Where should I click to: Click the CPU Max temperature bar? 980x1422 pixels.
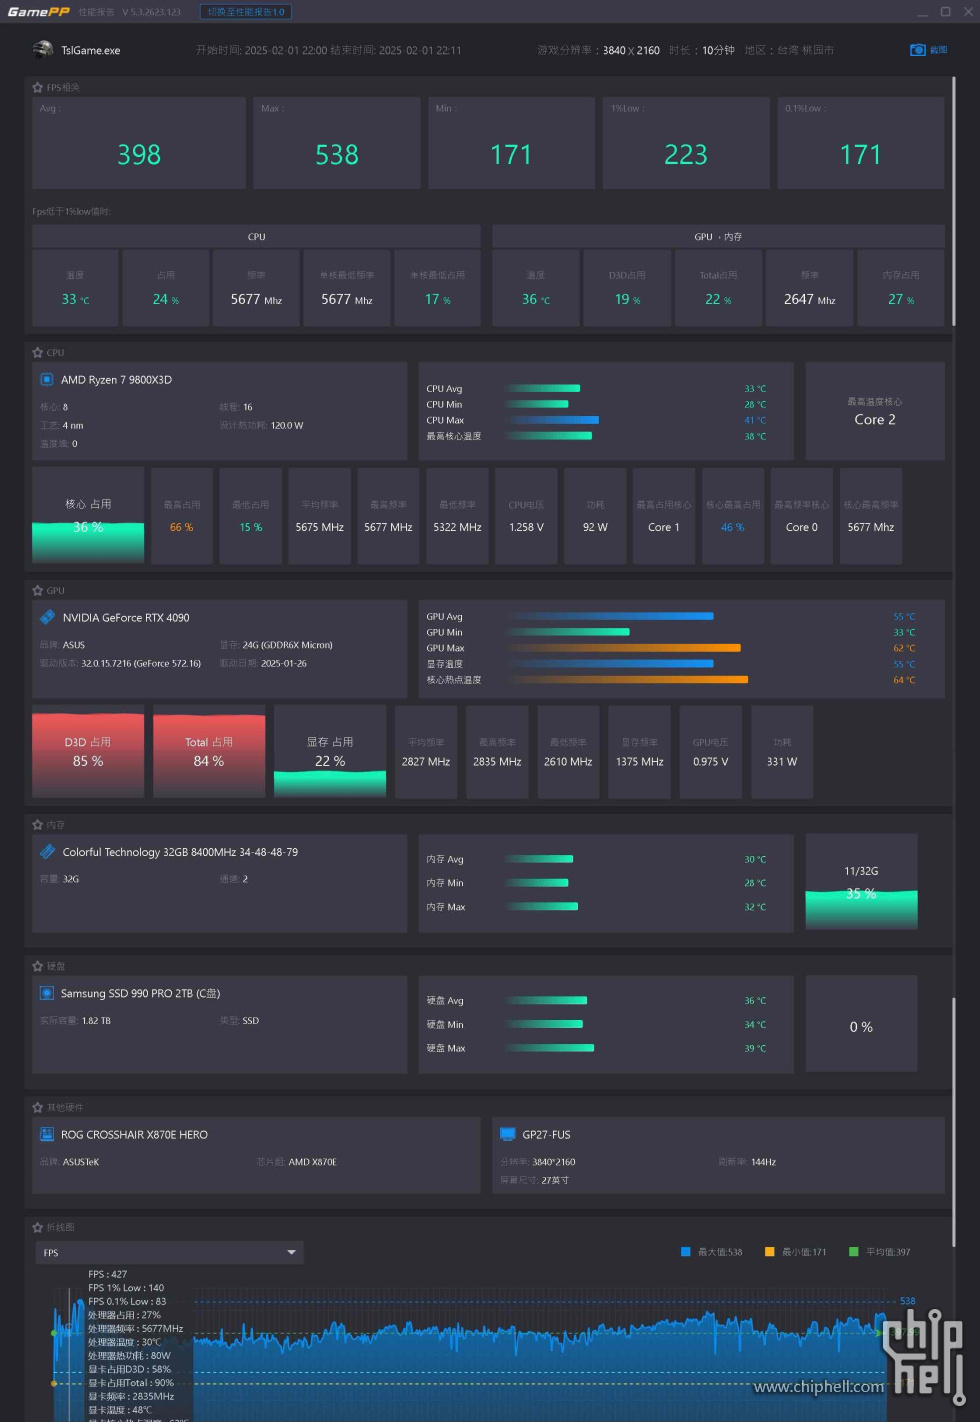[x=552, y=420]
